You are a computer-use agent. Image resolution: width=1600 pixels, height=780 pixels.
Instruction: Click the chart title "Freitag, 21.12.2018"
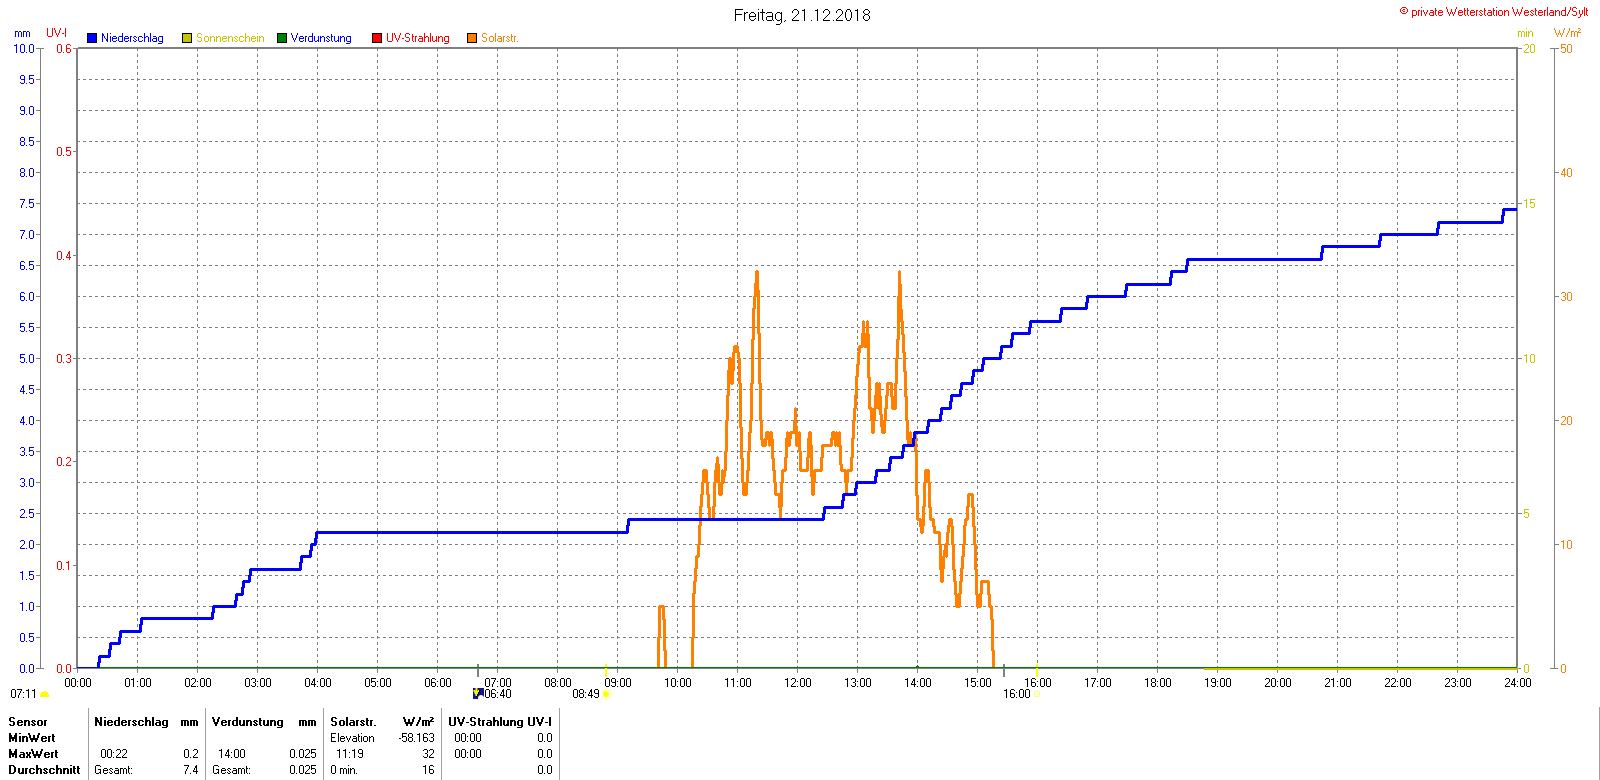[x=802, y=15]
